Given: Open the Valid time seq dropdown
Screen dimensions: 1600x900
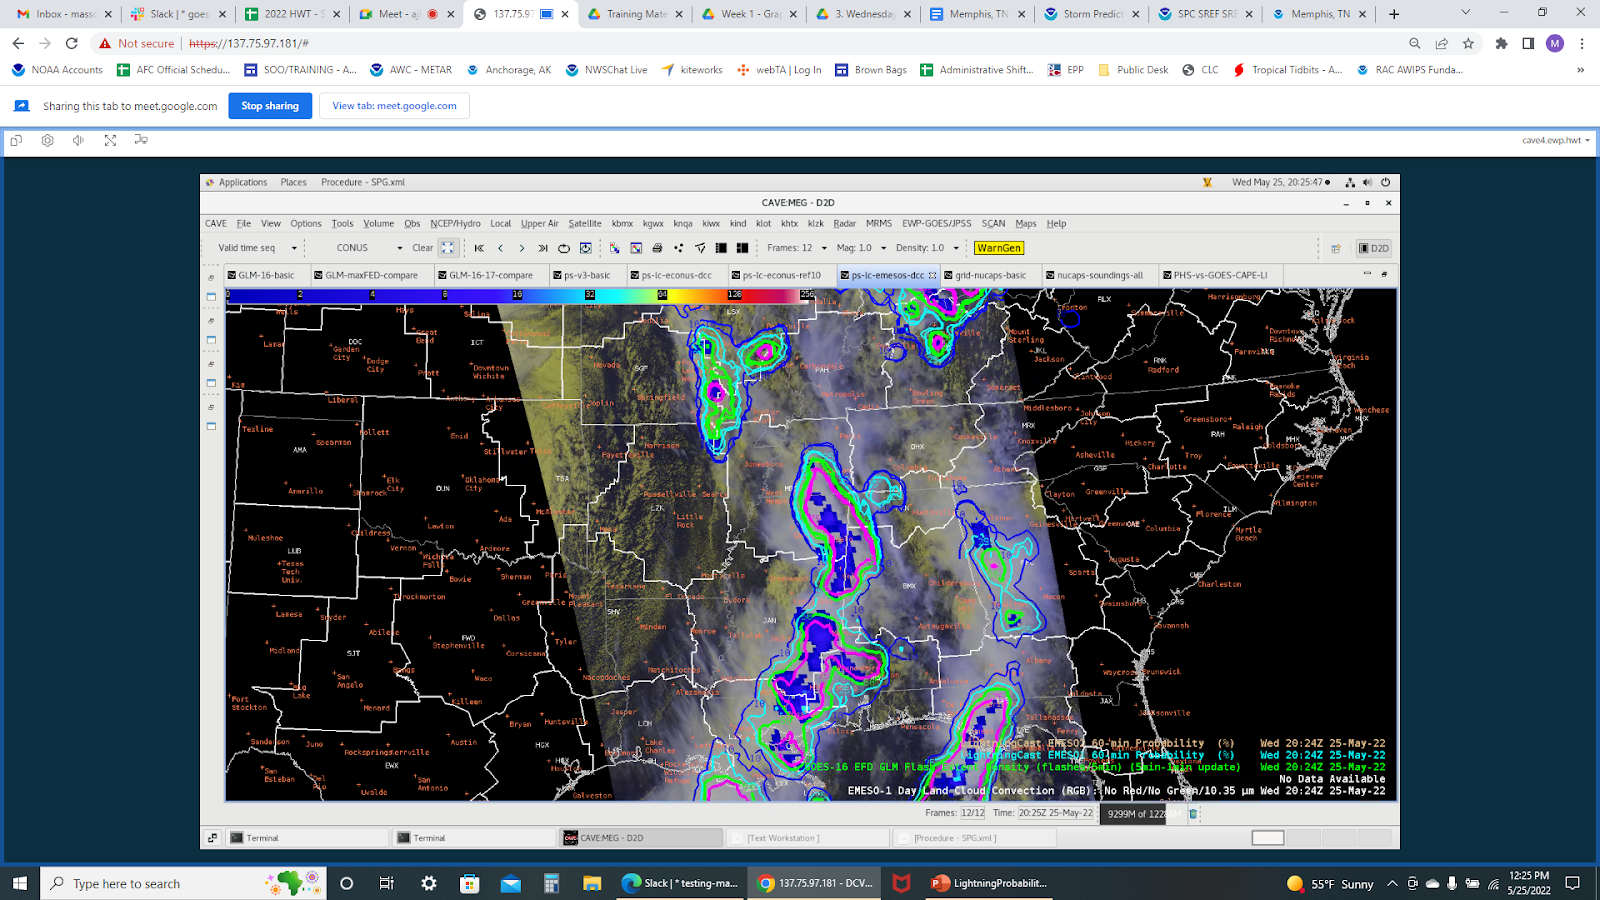Looking at the screenshot, I should 294,248.
